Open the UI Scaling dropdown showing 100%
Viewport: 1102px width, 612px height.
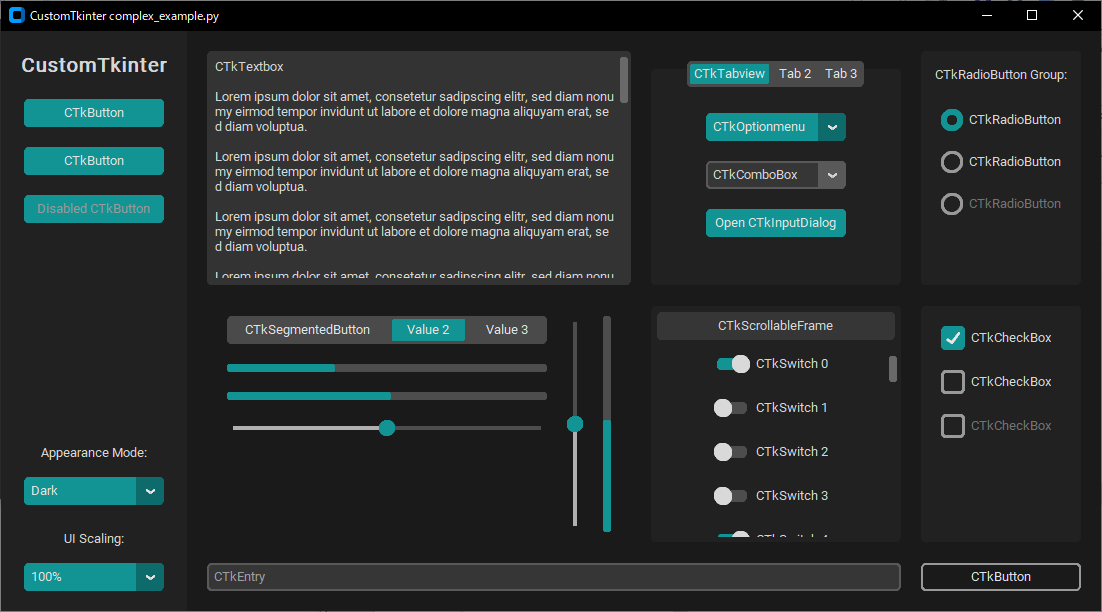tap(93, 577)
